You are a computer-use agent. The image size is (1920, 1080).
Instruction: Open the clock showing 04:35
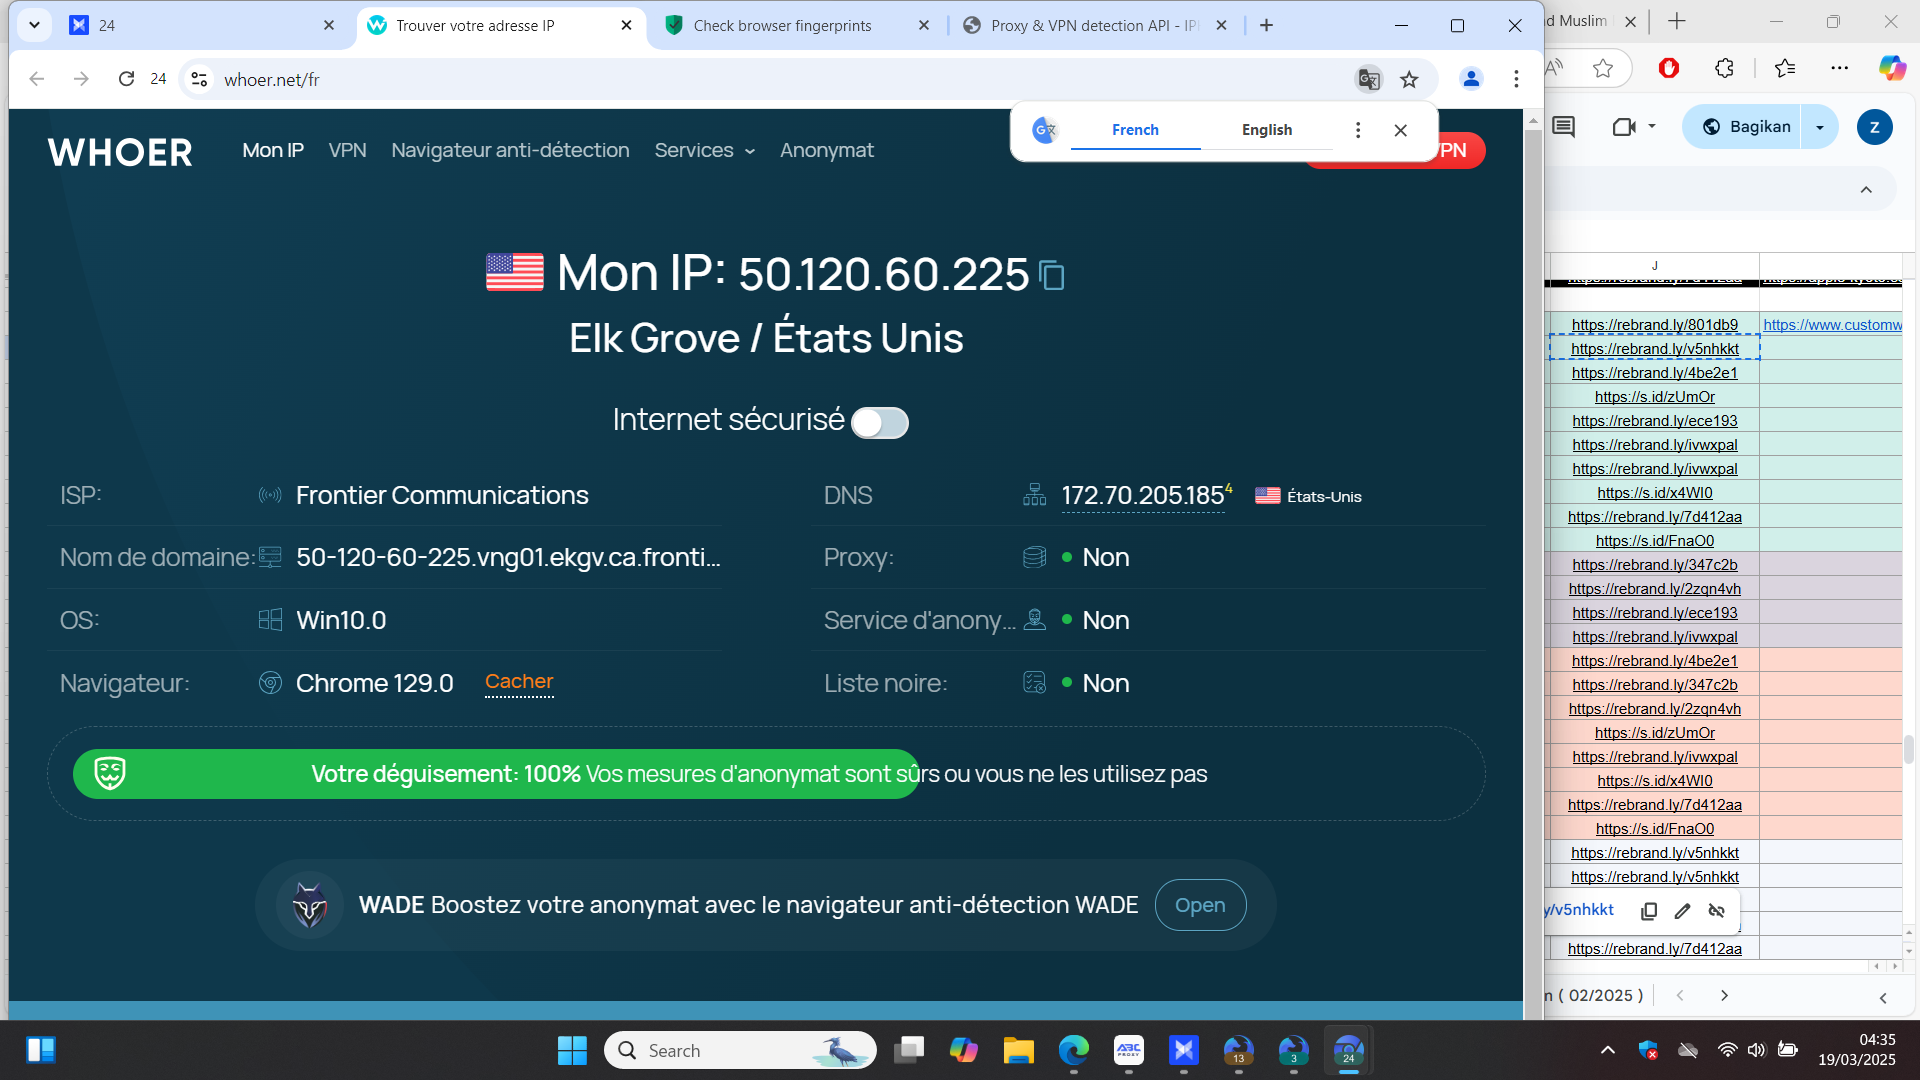tap(1857, 1050)
